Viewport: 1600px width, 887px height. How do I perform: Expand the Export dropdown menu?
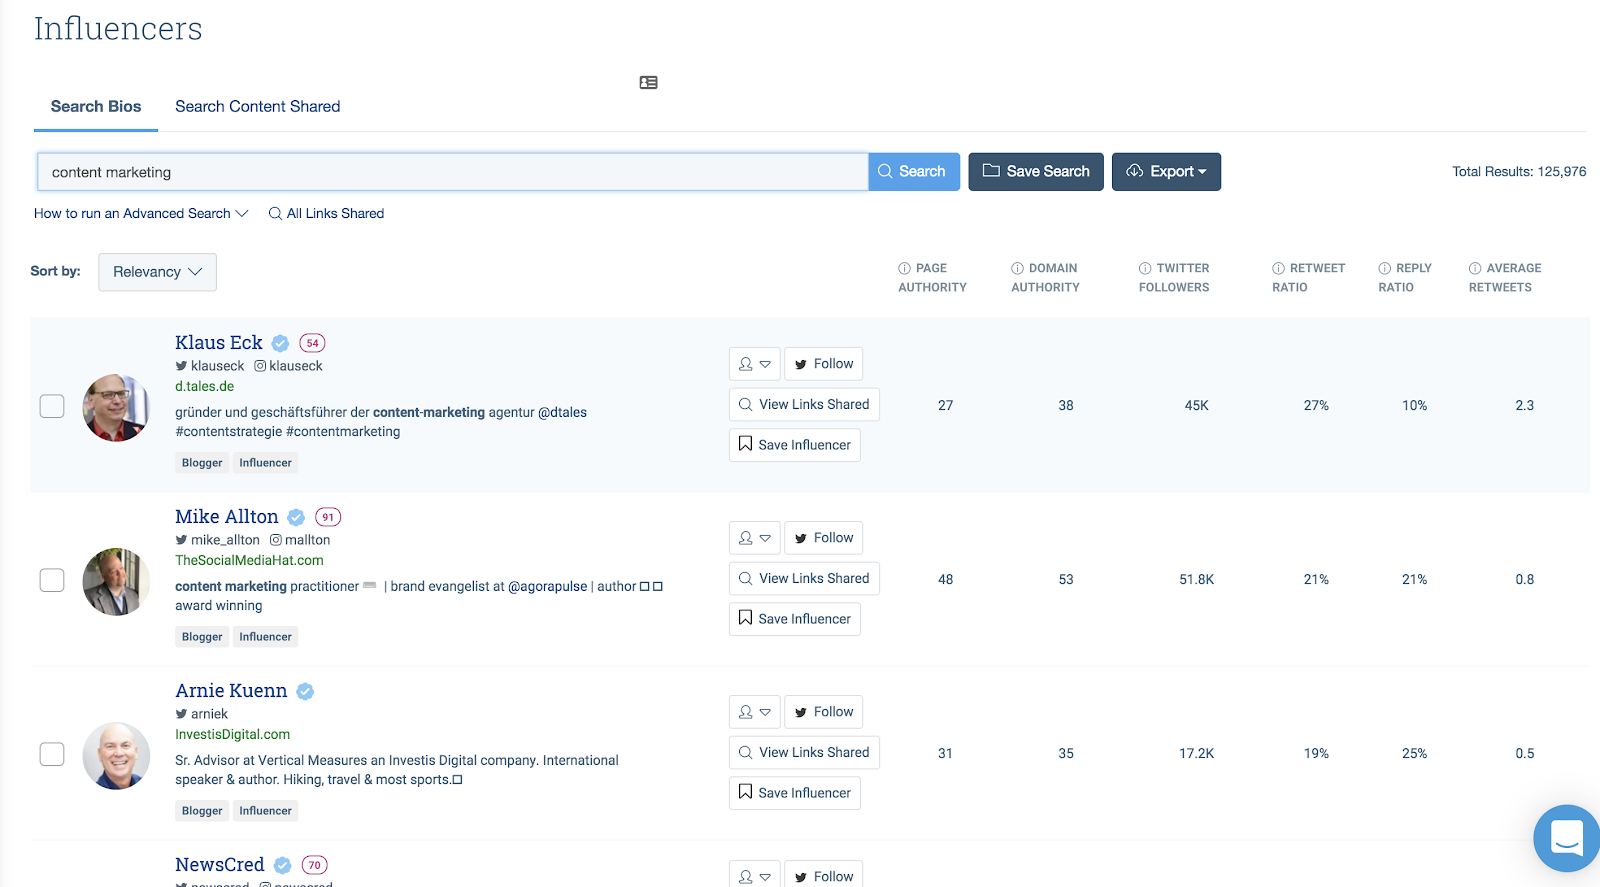[x=1166, y=172]
